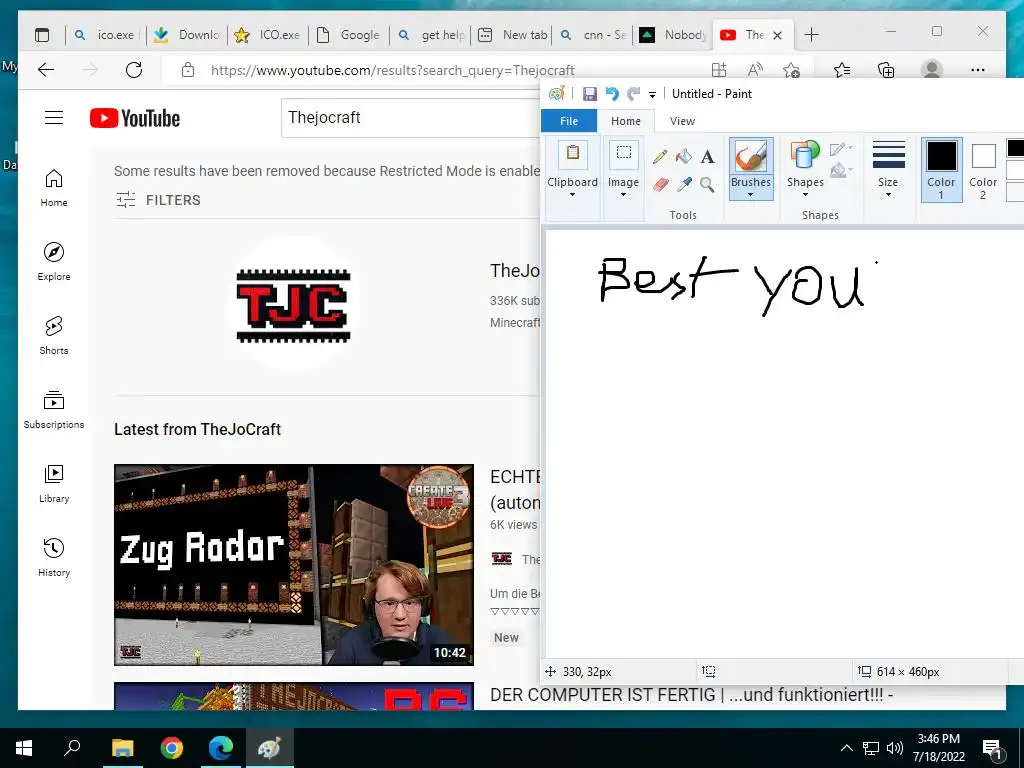Switch to the get help browser tab
The image size is (1024, 768).
point(432,35)
